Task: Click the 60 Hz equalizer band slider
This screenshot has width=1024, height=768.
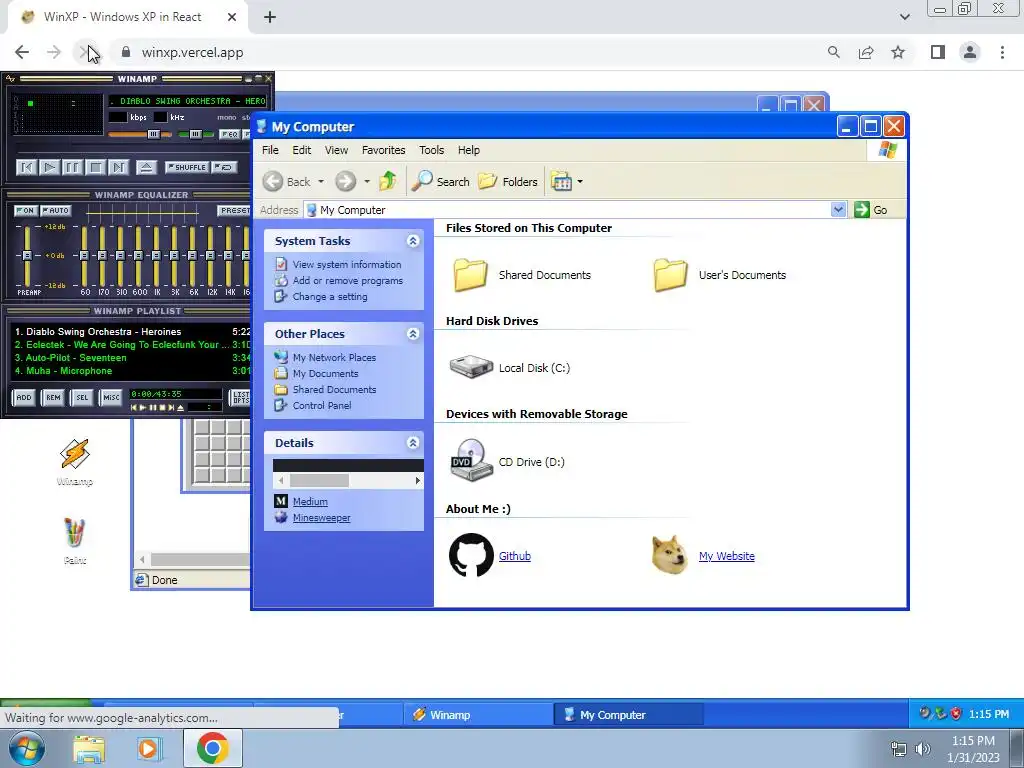Action: click(84, 255)
